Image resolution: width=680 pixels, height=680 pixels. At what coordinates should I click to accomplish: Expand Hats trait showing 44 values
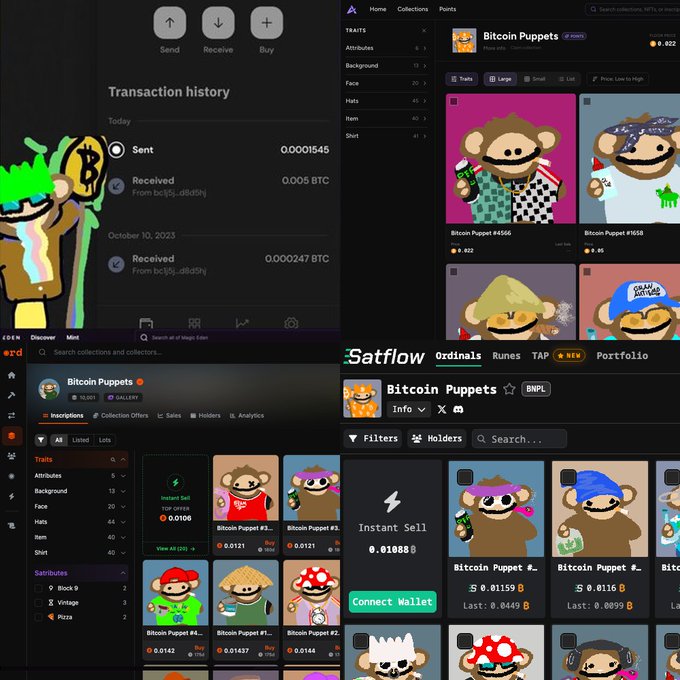[80, 522]
